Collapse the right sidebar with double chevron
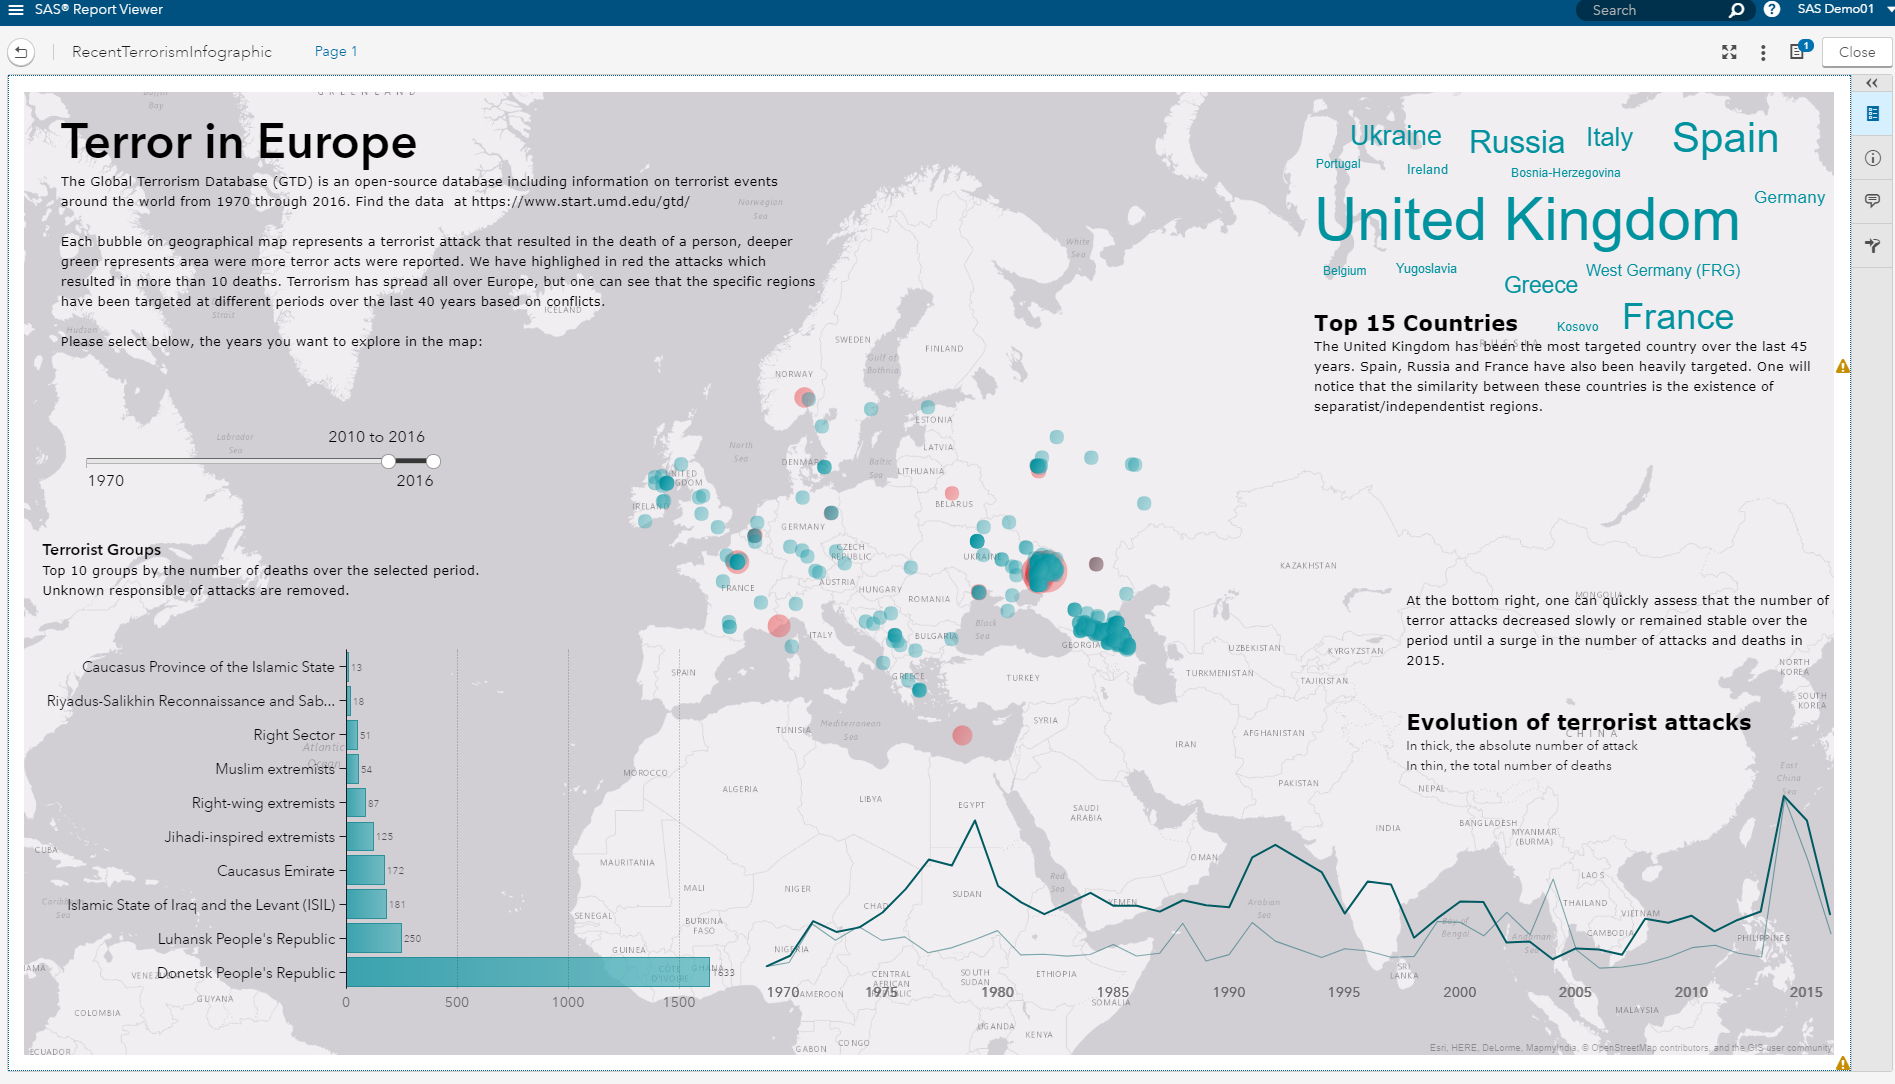Viewport: 1895px width, 1084px height. pos(1871,82)
